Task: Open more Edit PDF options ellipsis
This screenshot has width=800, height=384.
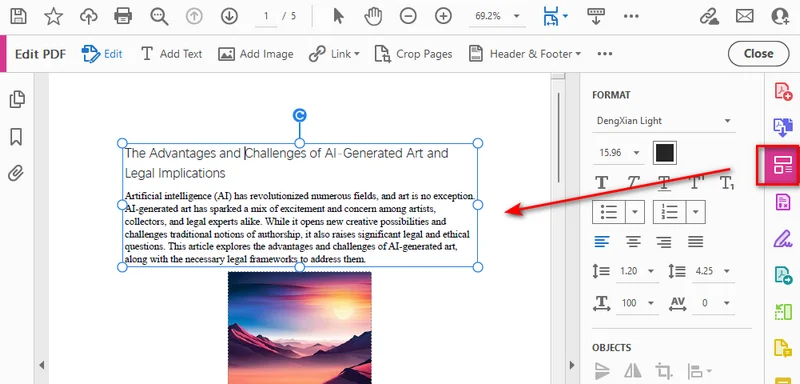Action: pos(605,54)
